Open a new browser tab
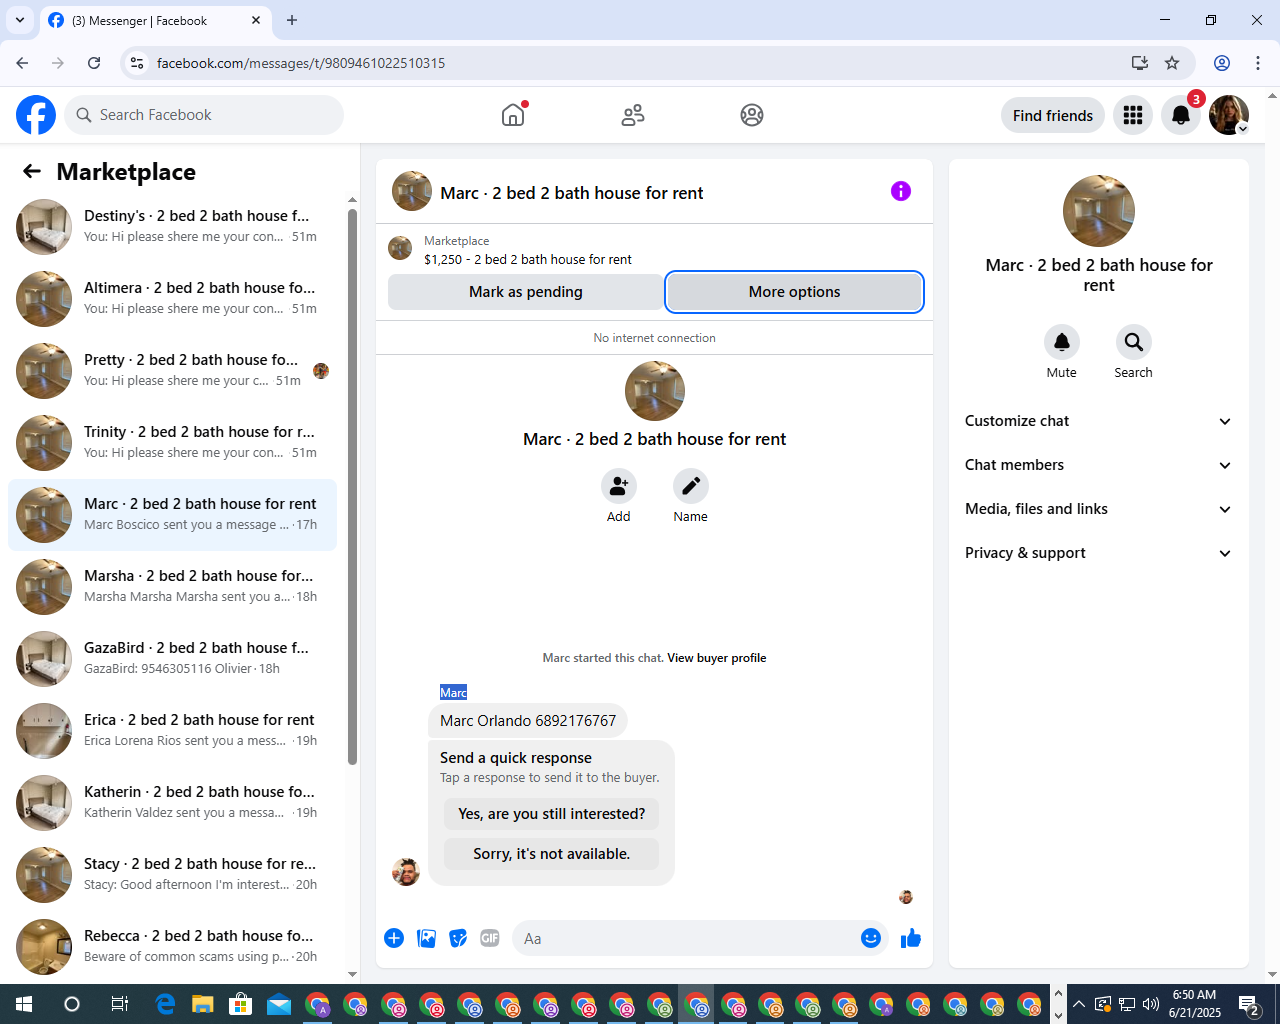1280x1024 pixels. pyautogui.click(x=292, y=20)
